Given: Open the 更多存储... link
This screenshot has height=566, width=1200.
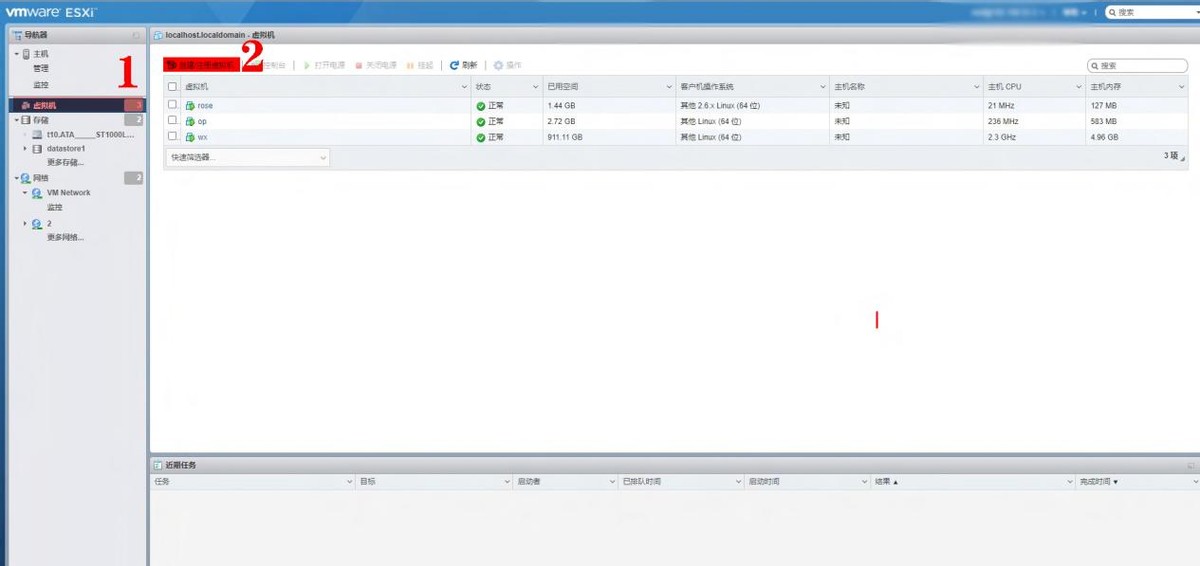Looking at the screenshot, I should click(x=65, y=162).
